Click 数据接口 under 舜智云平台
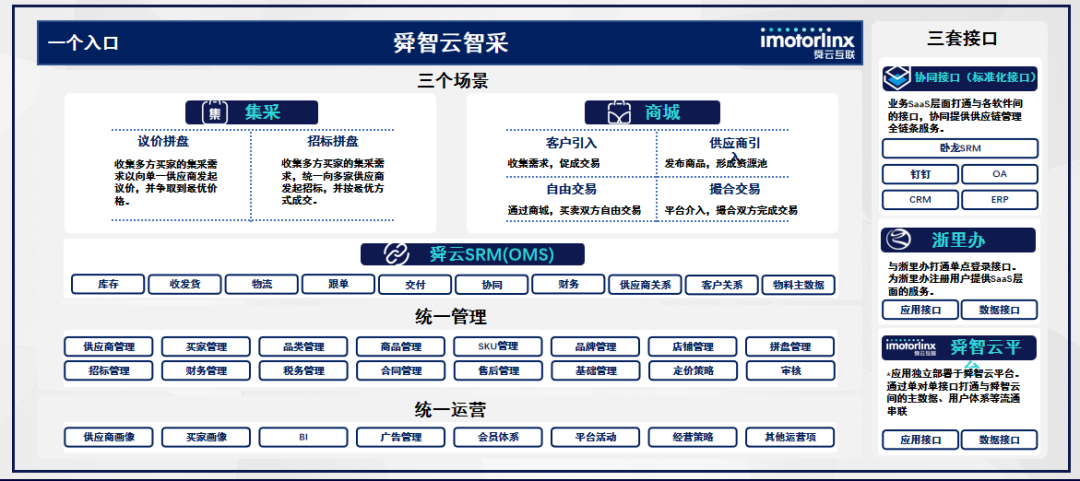The width and height of the screenshot is (1080, 481). 999,440
